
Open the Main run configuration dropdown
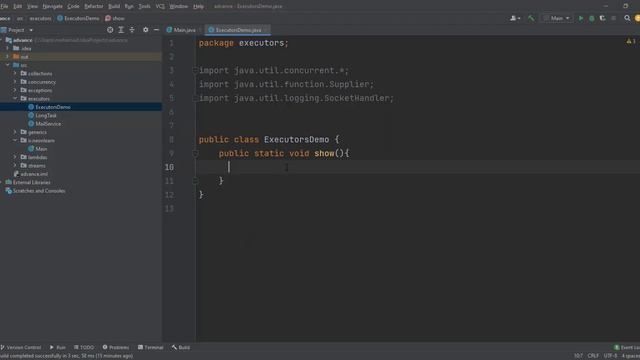(557, 18)
